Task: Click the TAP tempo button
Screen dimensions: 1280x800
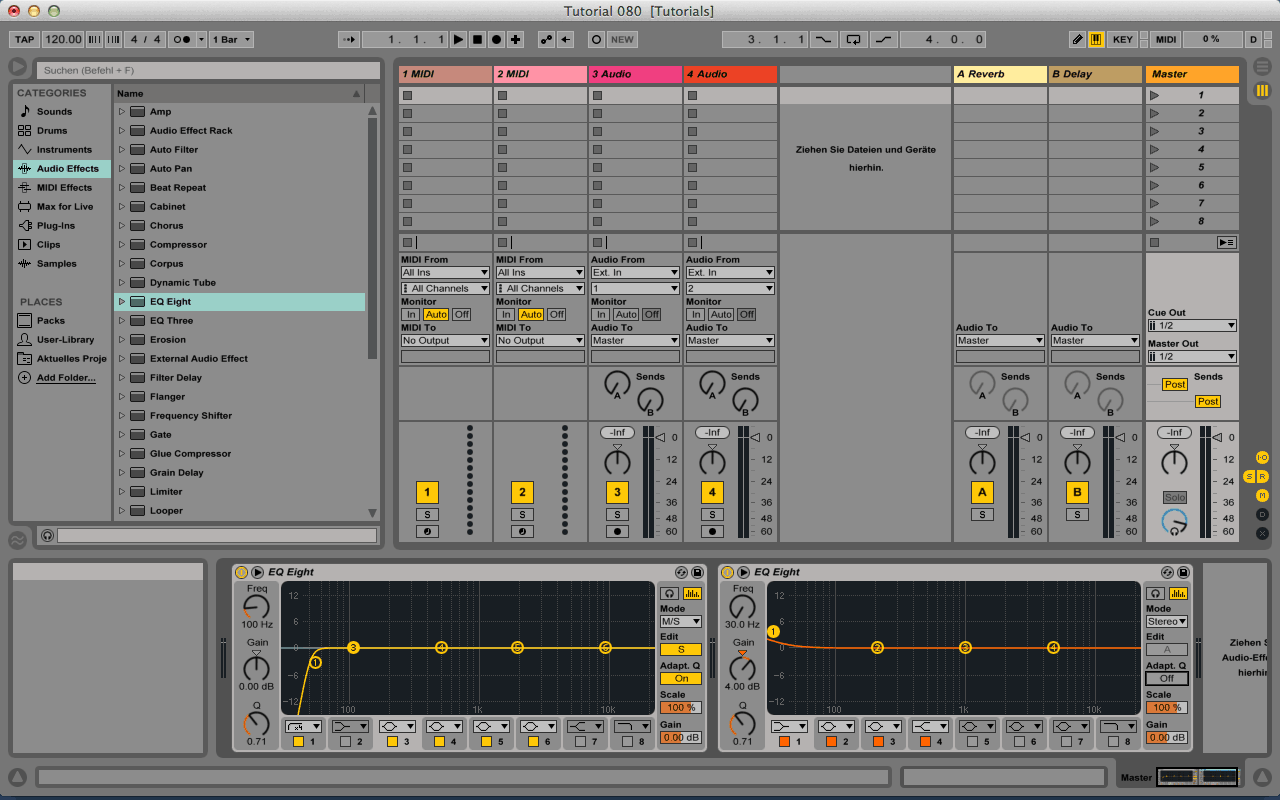Action: tap(25, 40)
